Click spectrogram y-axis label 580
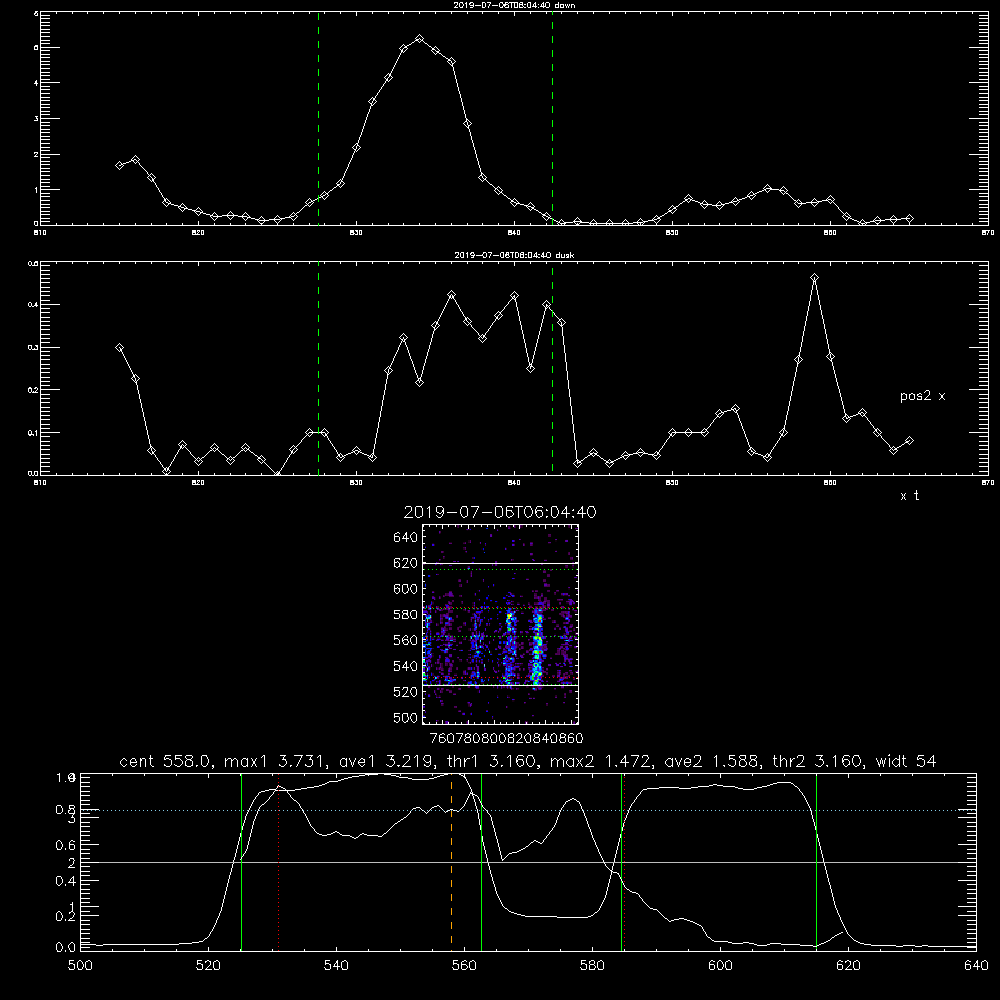1000x1000 pixels. (x=406, y=615)
